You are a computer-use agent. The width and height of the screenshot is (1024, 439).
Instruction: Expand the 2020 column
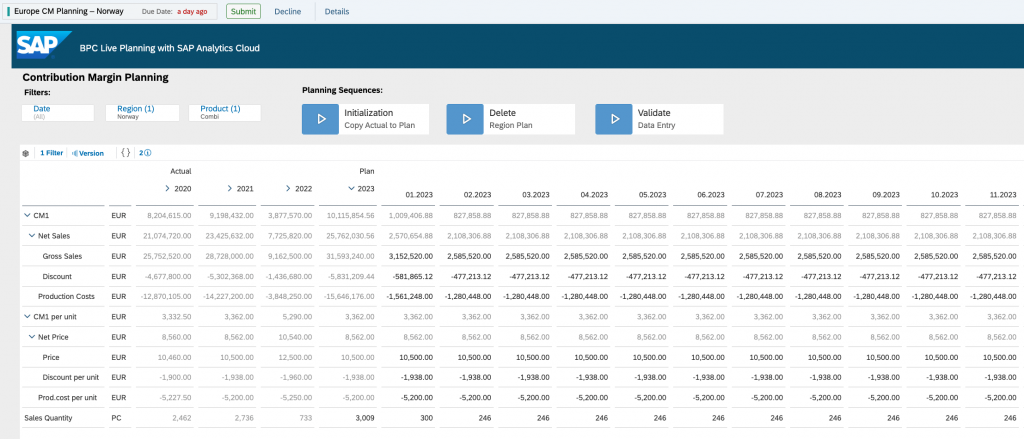click(168, 188)
